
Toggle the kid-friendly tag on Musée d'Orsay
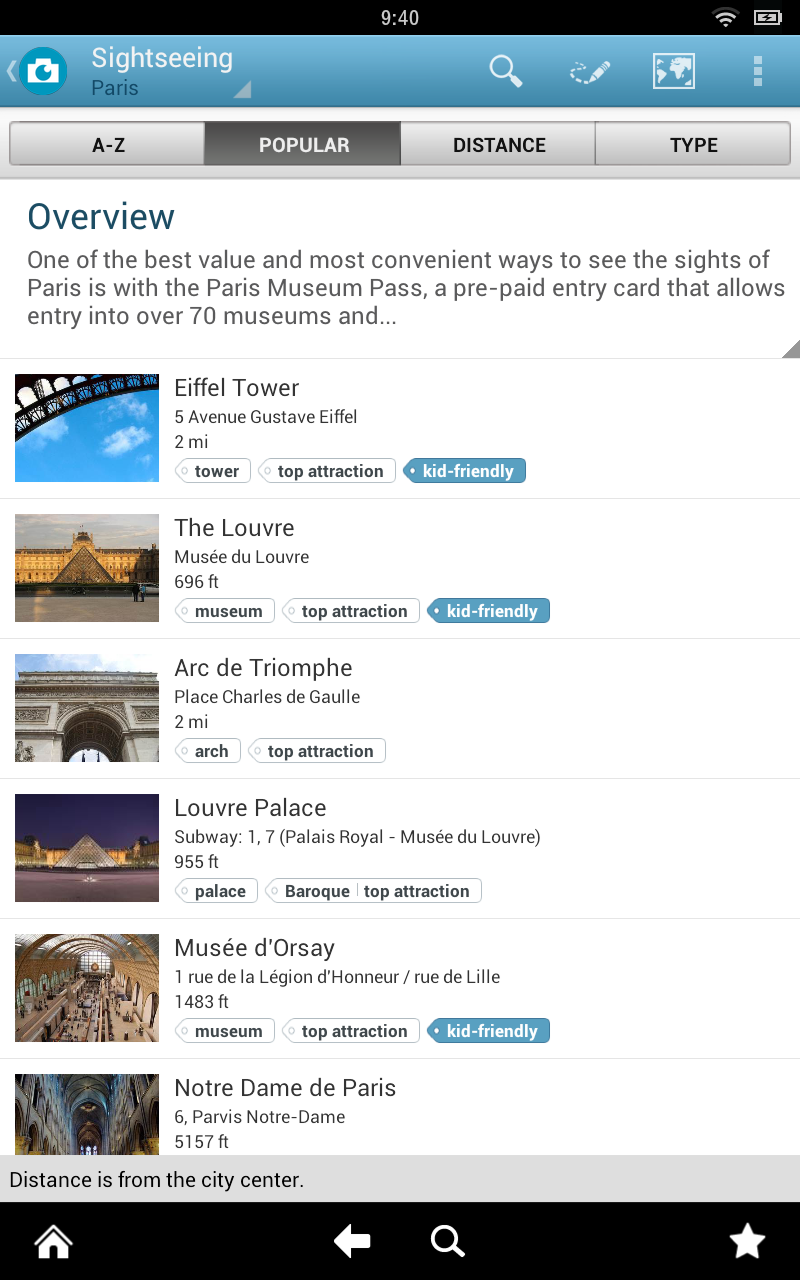tap(488, 1031)
